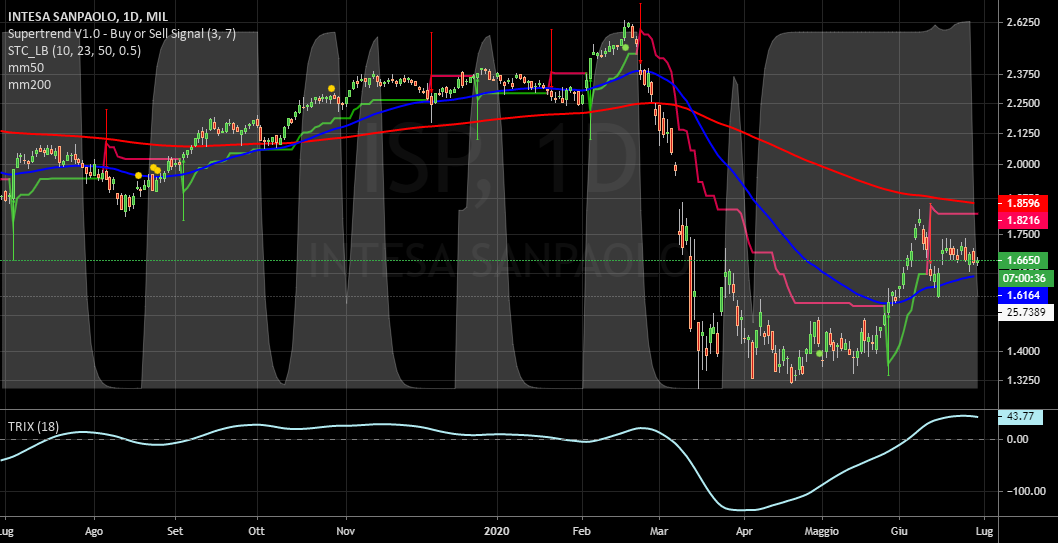Click the 0.00 TRIX axis tick
The image size is (1058, 543).
[x=1016, y=439]
